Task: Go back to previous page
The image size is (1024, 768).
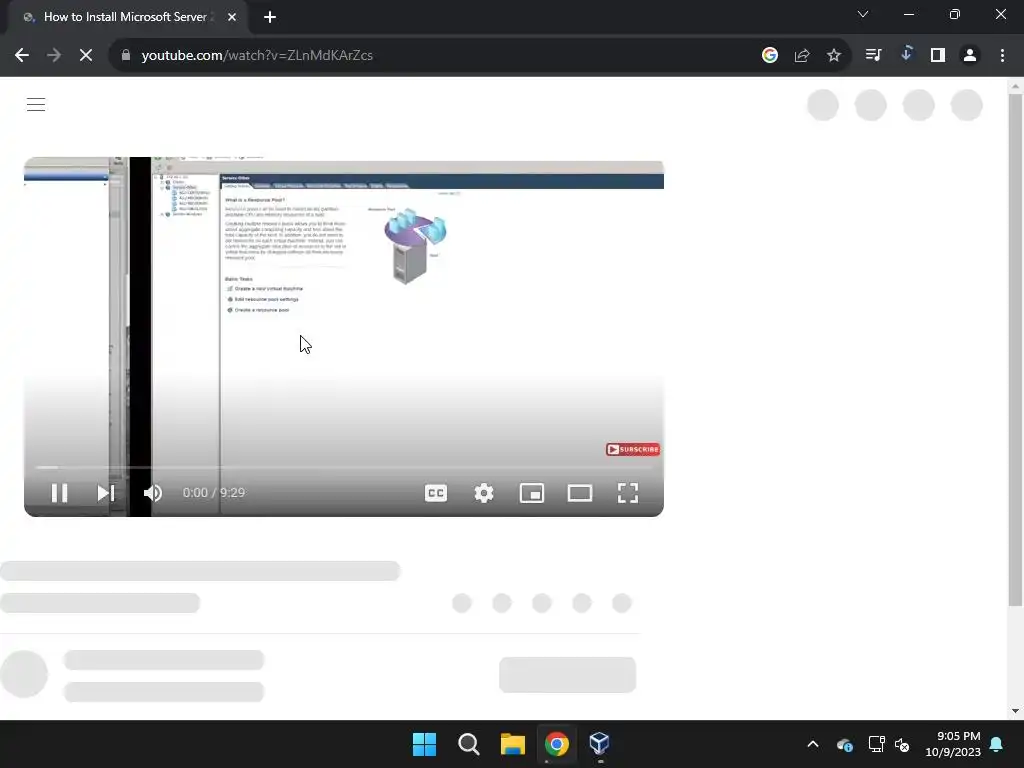Action: (22, 56)
